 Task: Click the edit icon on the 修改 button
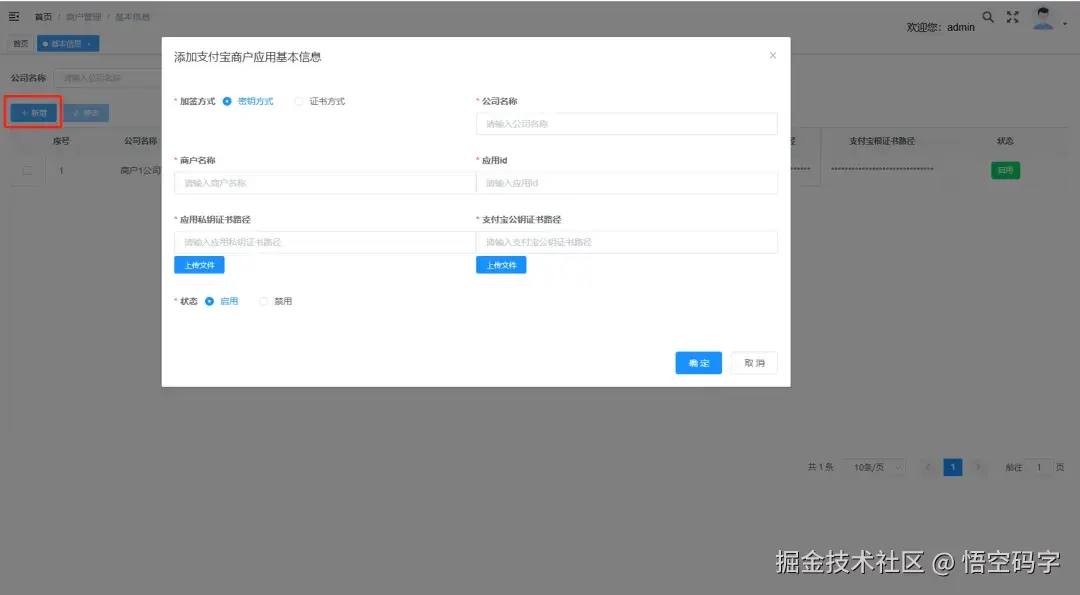(x=78, y=112)
